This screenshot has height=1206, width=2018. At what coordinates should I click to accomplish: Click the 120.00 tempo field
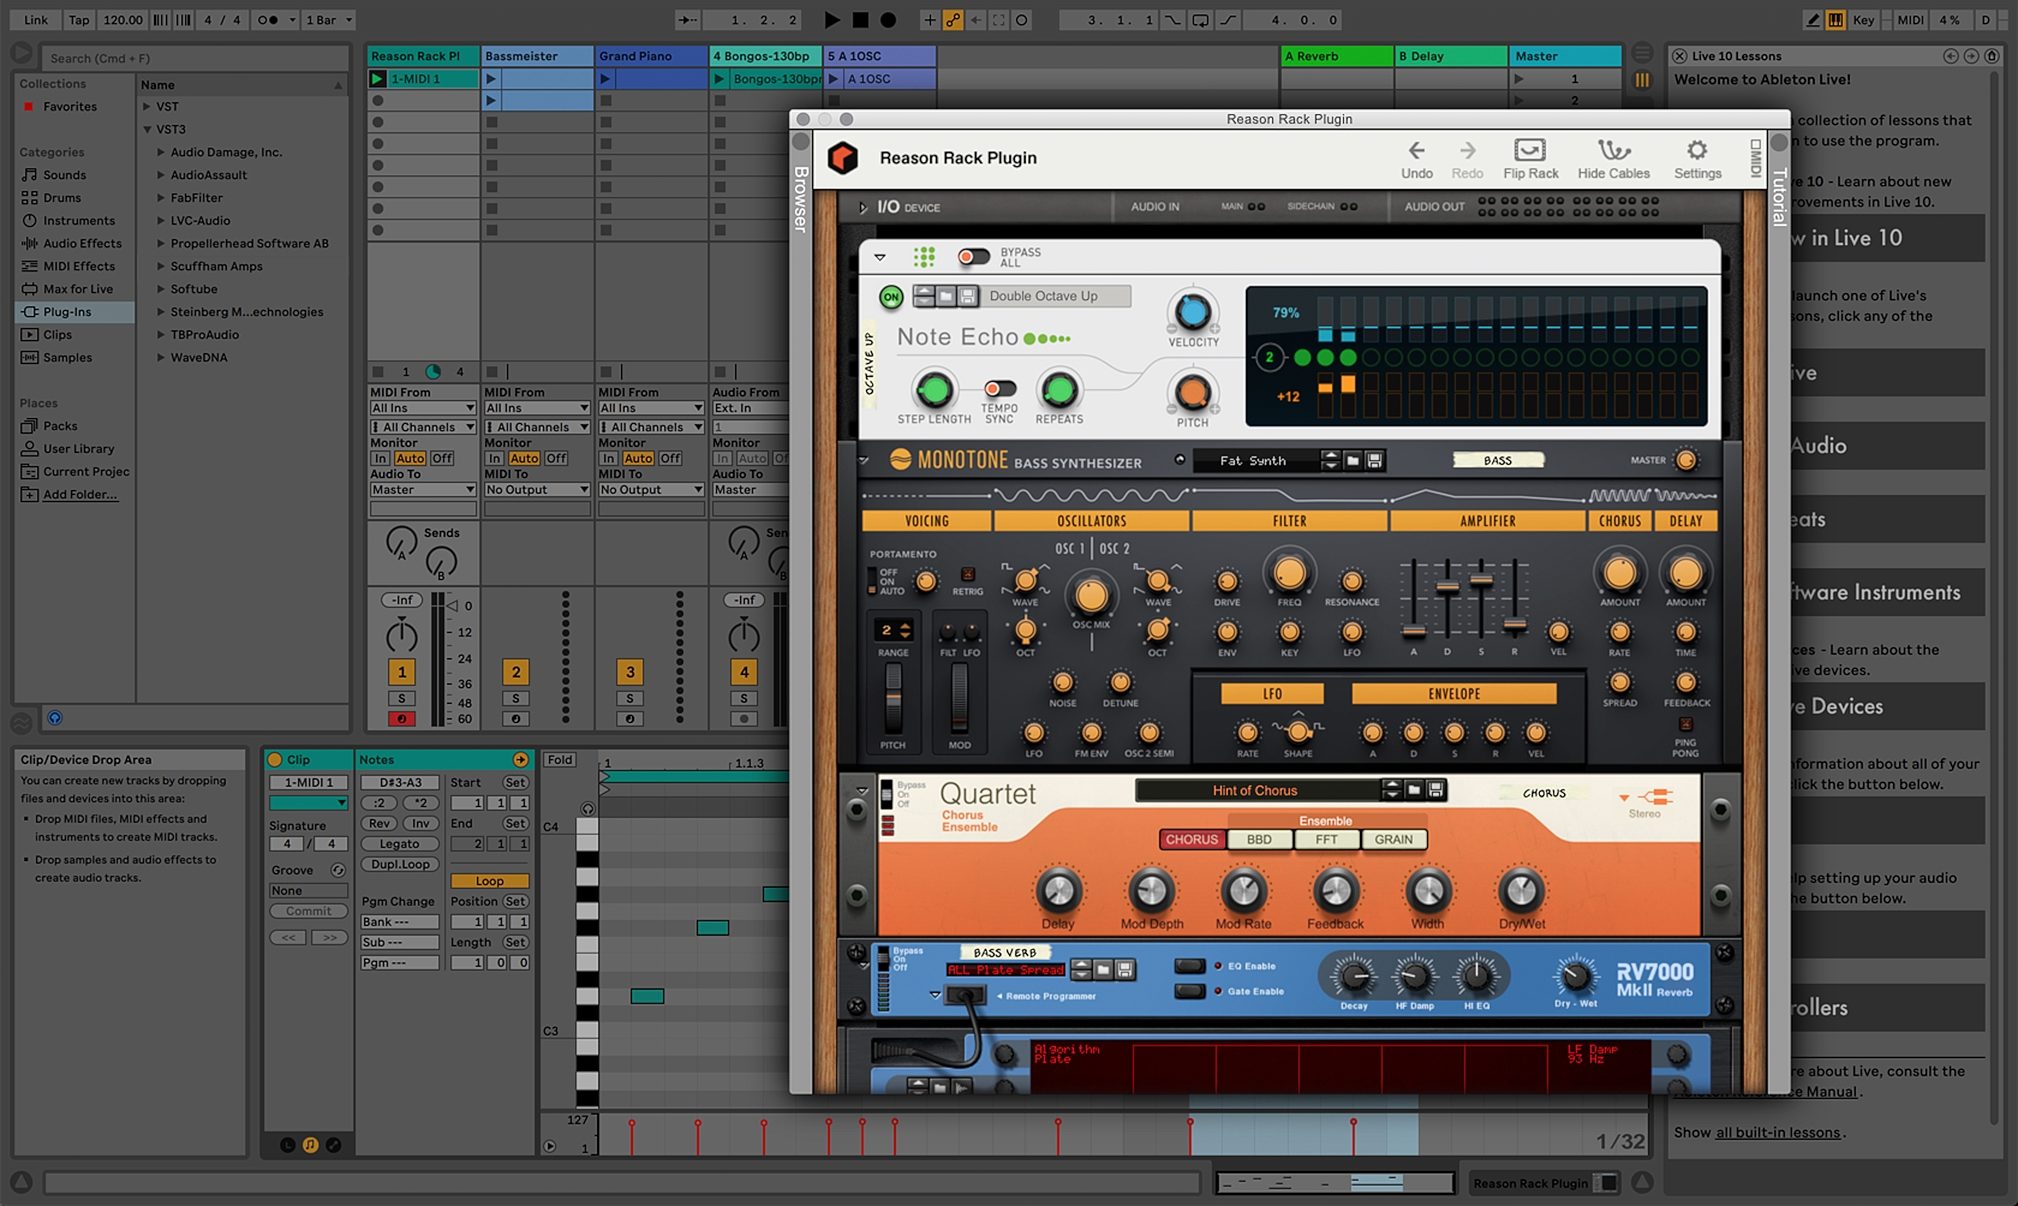click(123, 19)
